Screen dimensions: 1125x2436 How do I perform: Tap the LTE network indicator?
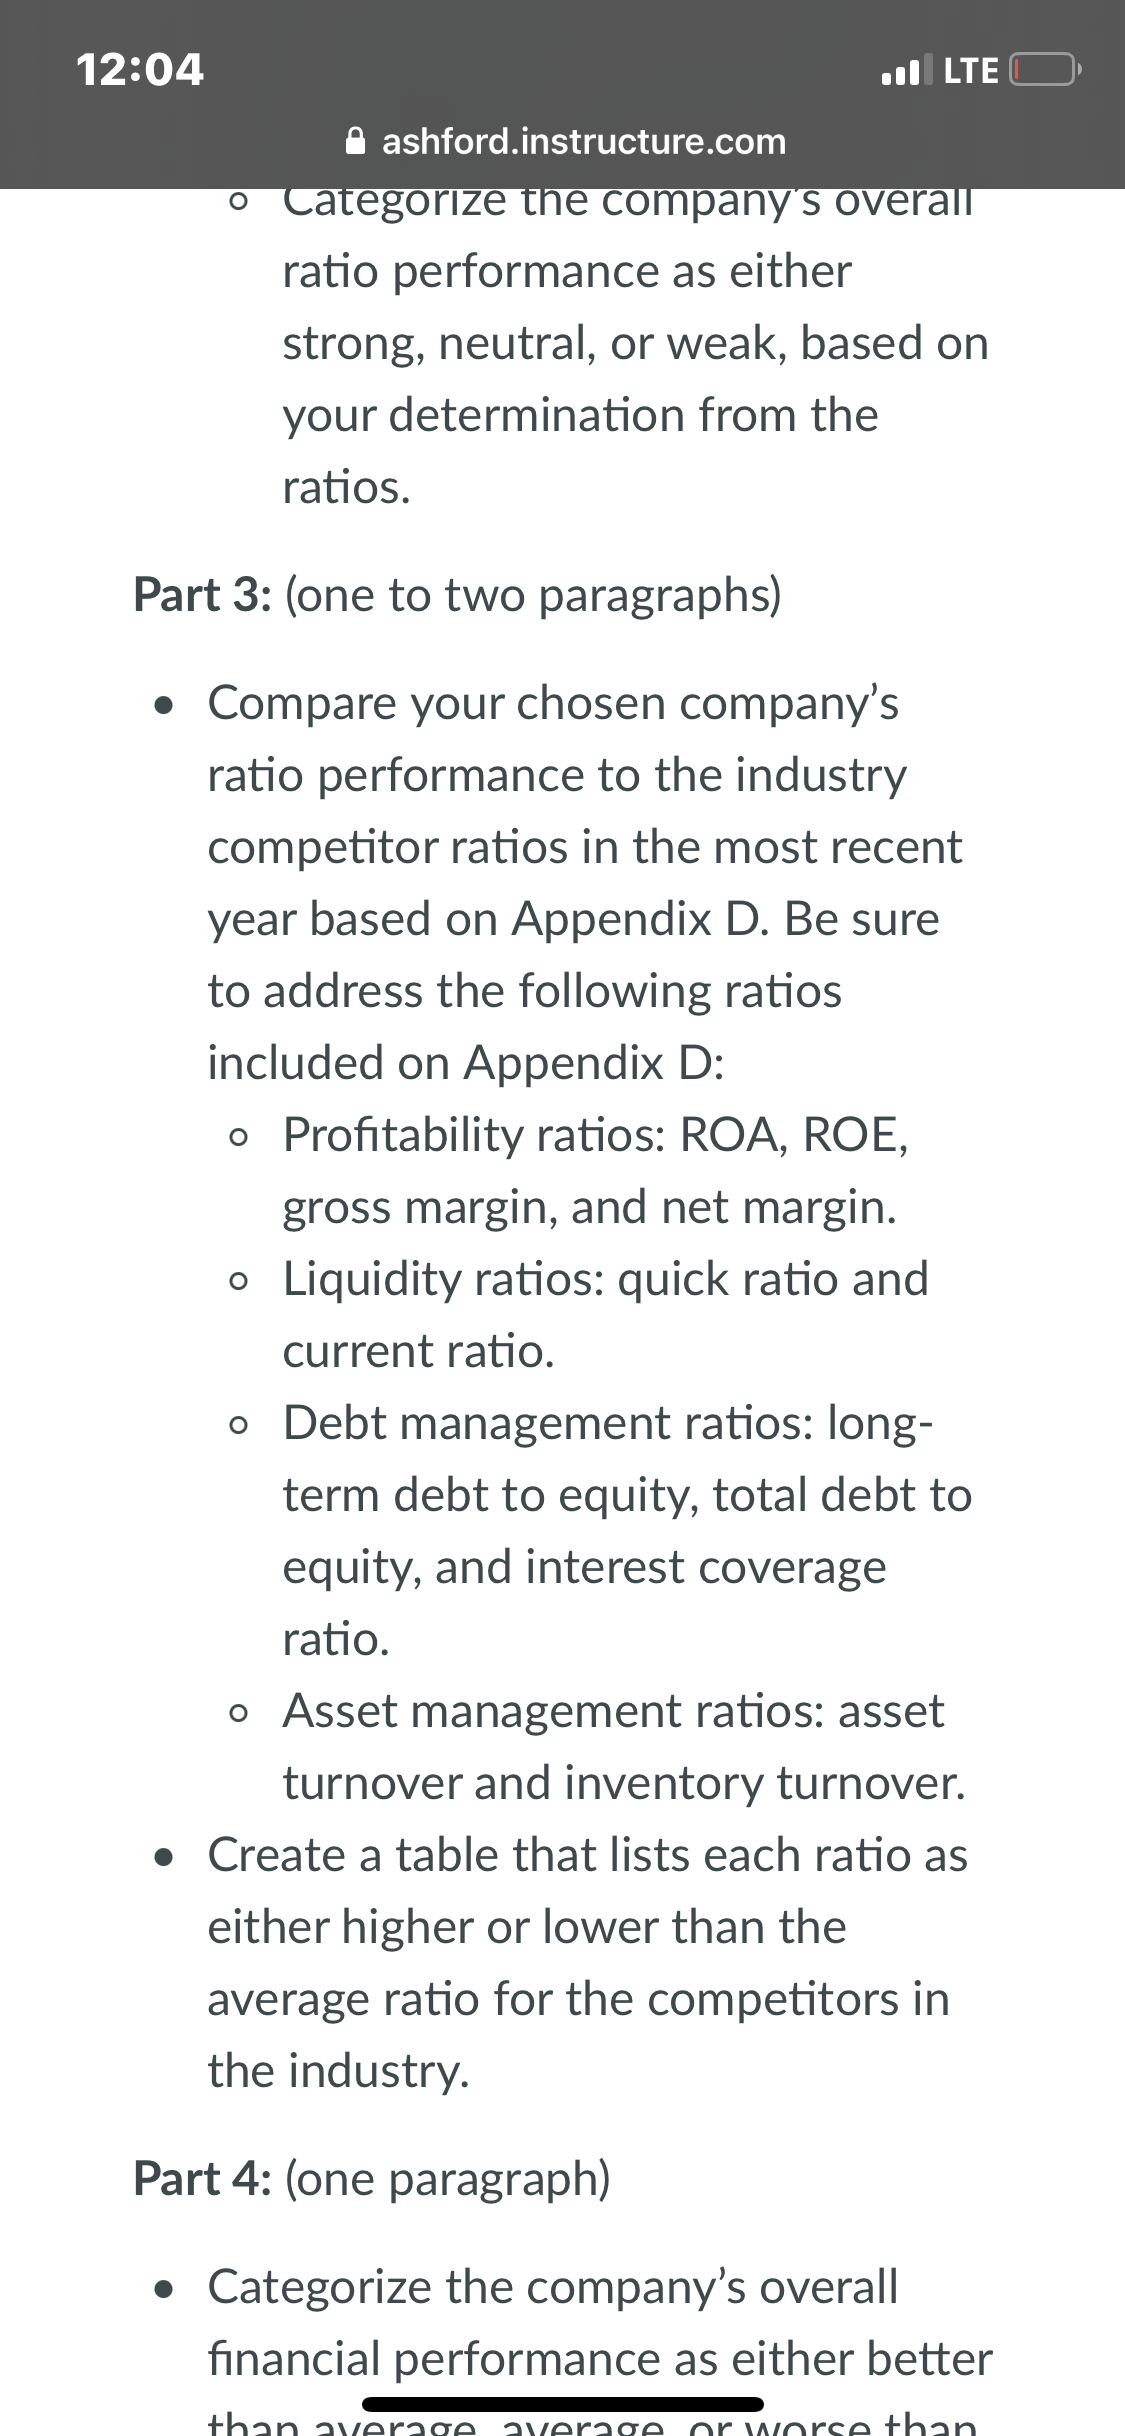pos(971,71)
